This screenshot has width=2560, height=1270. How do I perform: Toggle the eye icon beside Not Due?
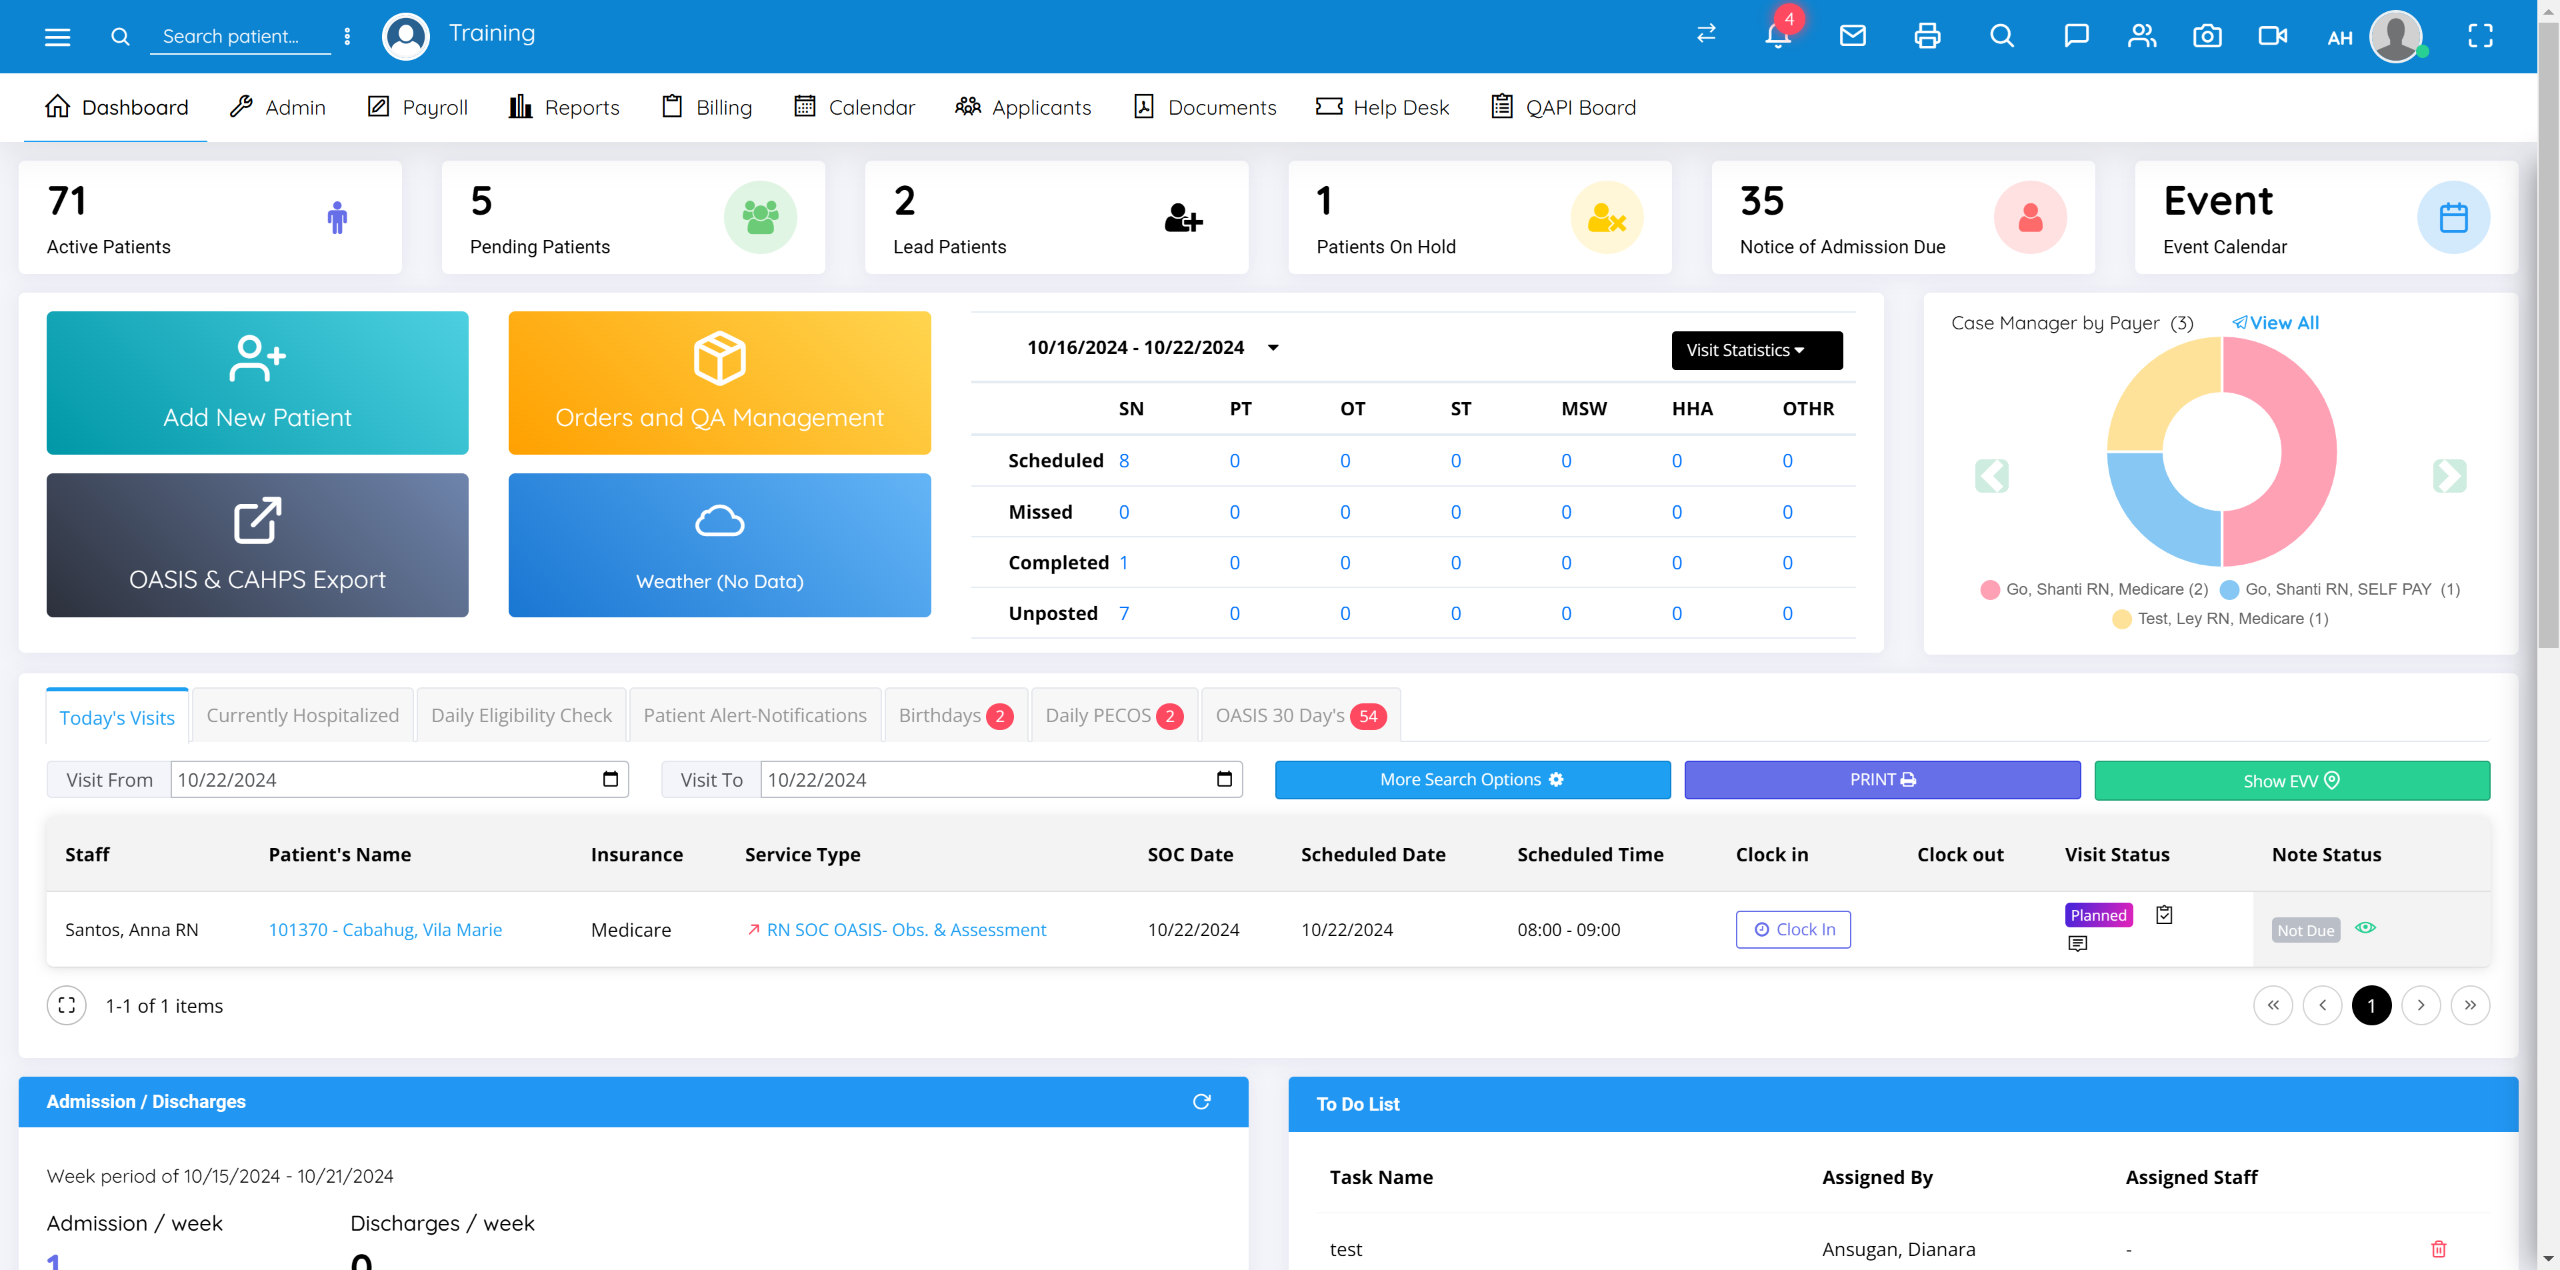pos(2365,928)
